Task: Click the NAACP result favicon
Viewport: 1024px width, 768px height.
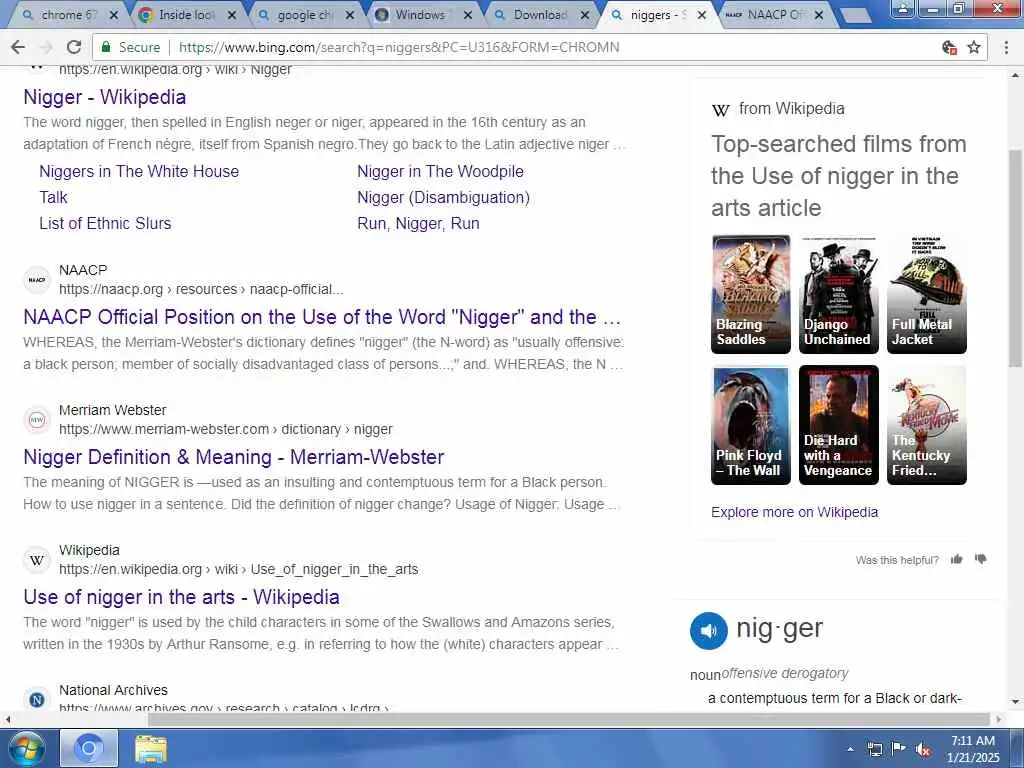Action: 37,280
